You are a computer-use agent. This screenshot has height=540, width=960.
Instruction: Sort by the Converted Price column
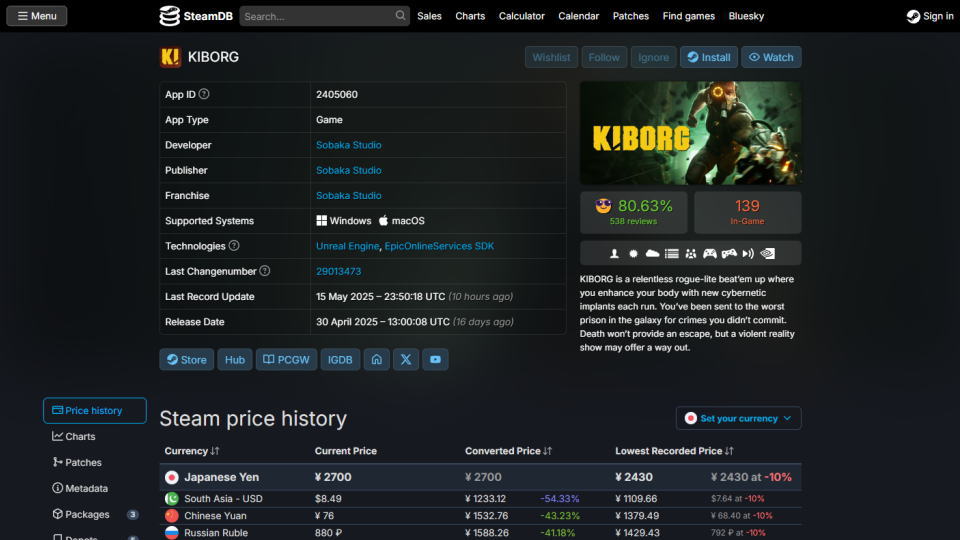[x=508, y=451]
